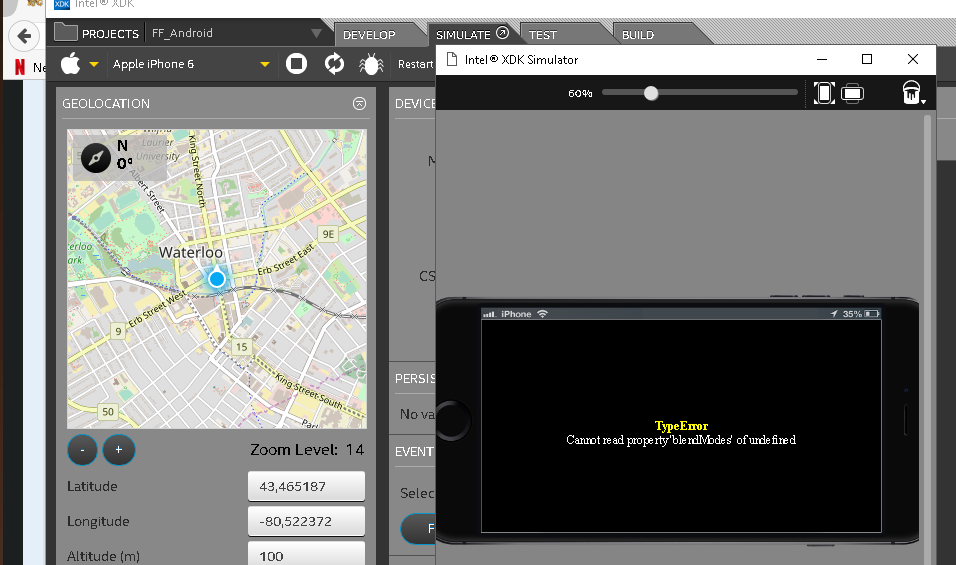The image size is (956, 565).
Task: Open the skin paint bucket dropdown
Action: (913, 93)
